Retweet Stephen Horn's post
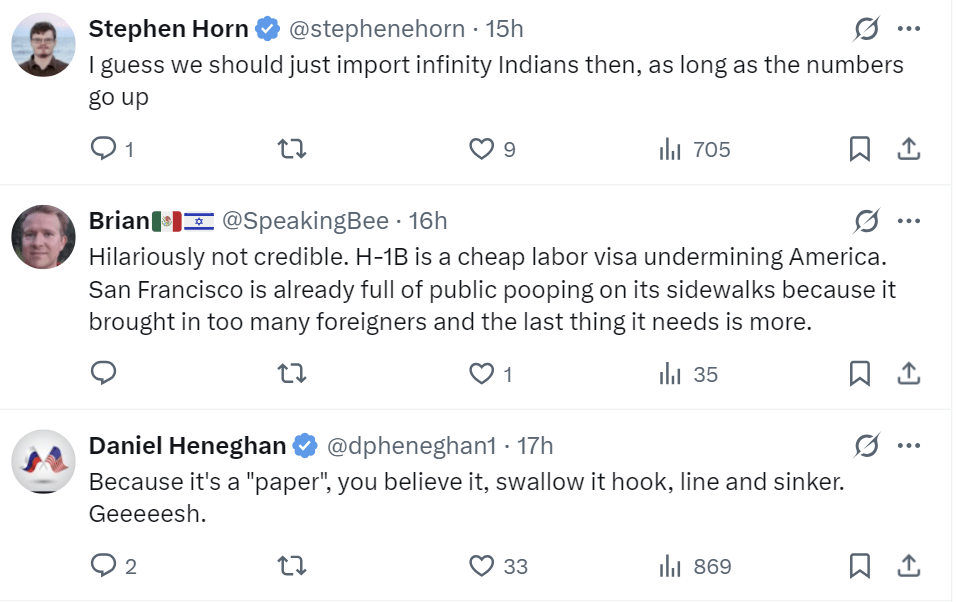This screenshot has height=602, width=956. (x=291, y=149)
